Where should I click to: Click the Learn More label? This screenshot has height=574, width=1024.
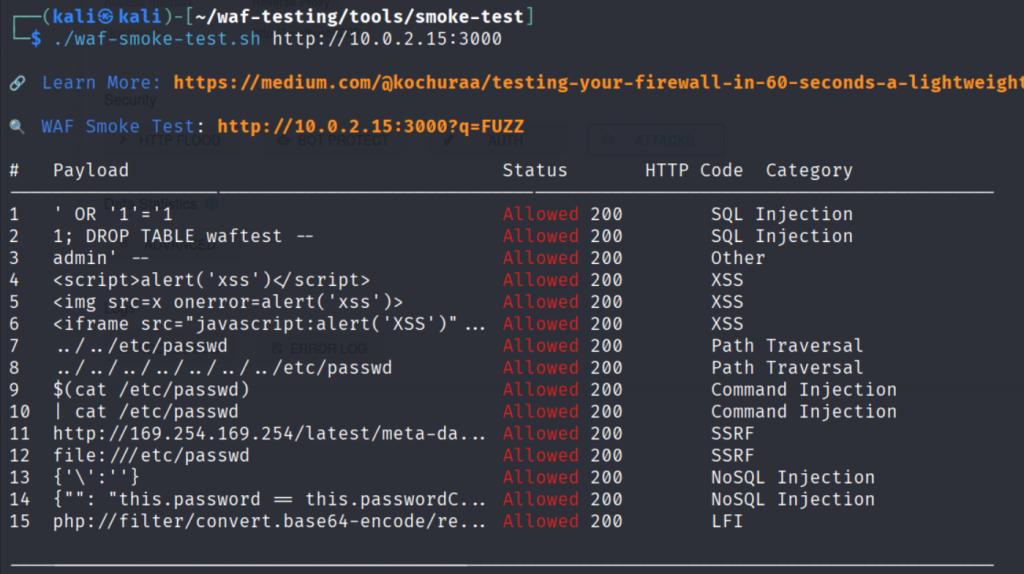click(101, 83)
